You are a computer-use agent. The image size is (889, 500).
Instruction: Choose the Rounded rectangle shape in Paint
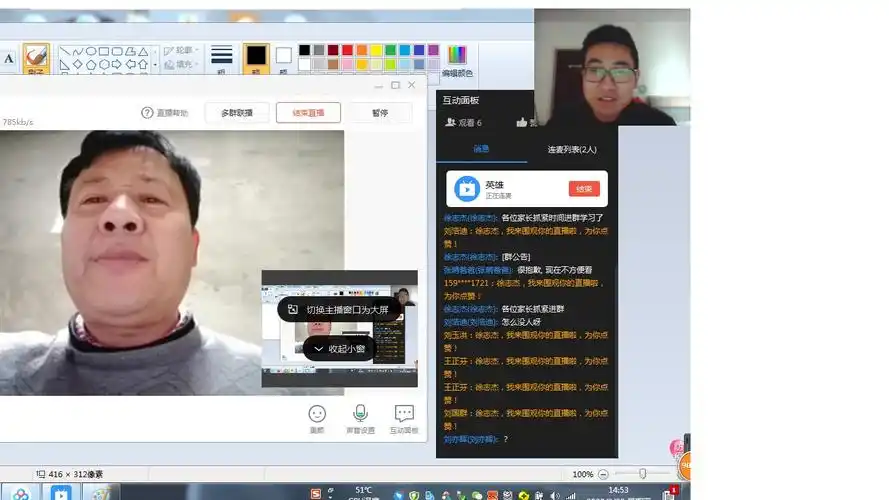(x=117, y=52)
